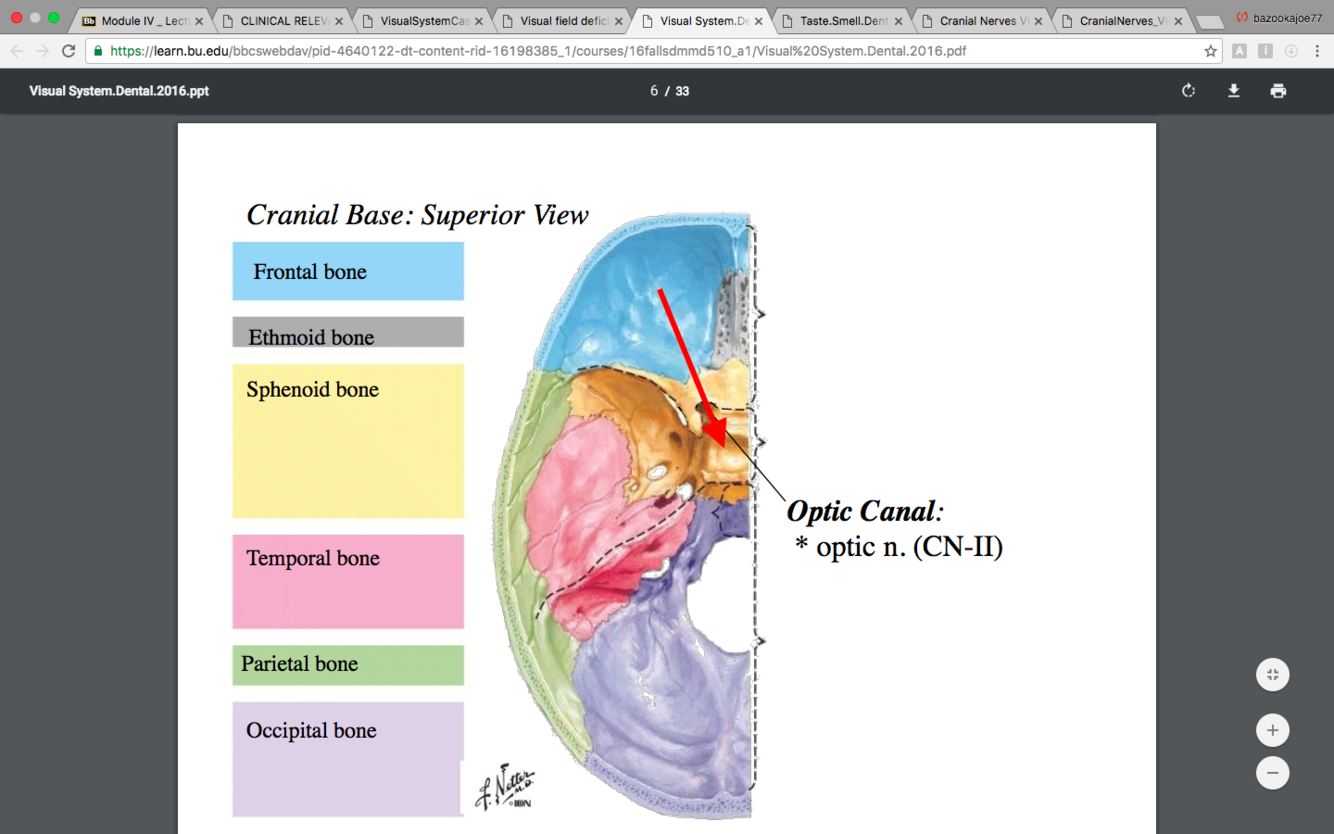The image size is (1334, 834).
Task: Go back to the previous page
Action: pos(17,51)
